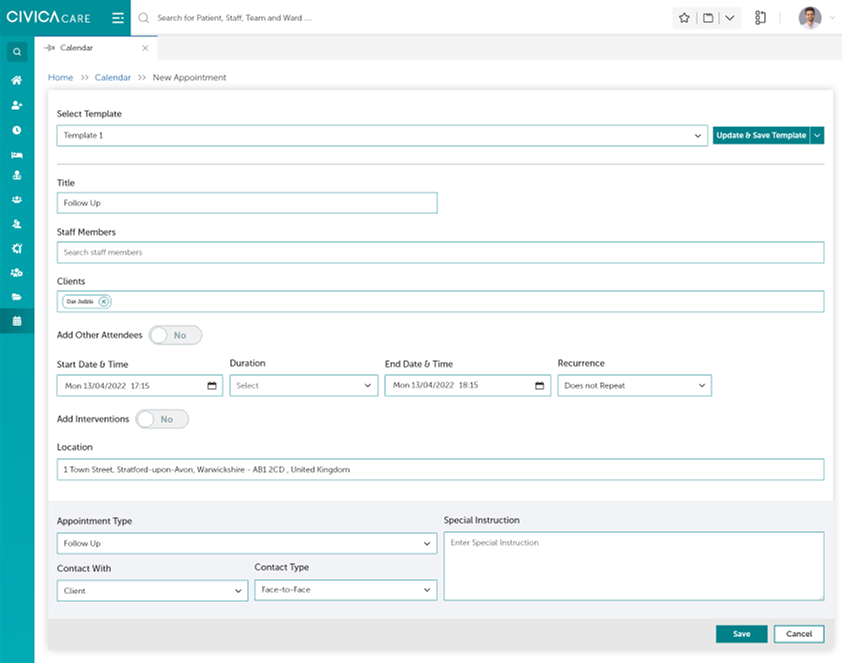Click the star favourites icon
This screenshot has height=663, width=843.
tap(684, 18)
